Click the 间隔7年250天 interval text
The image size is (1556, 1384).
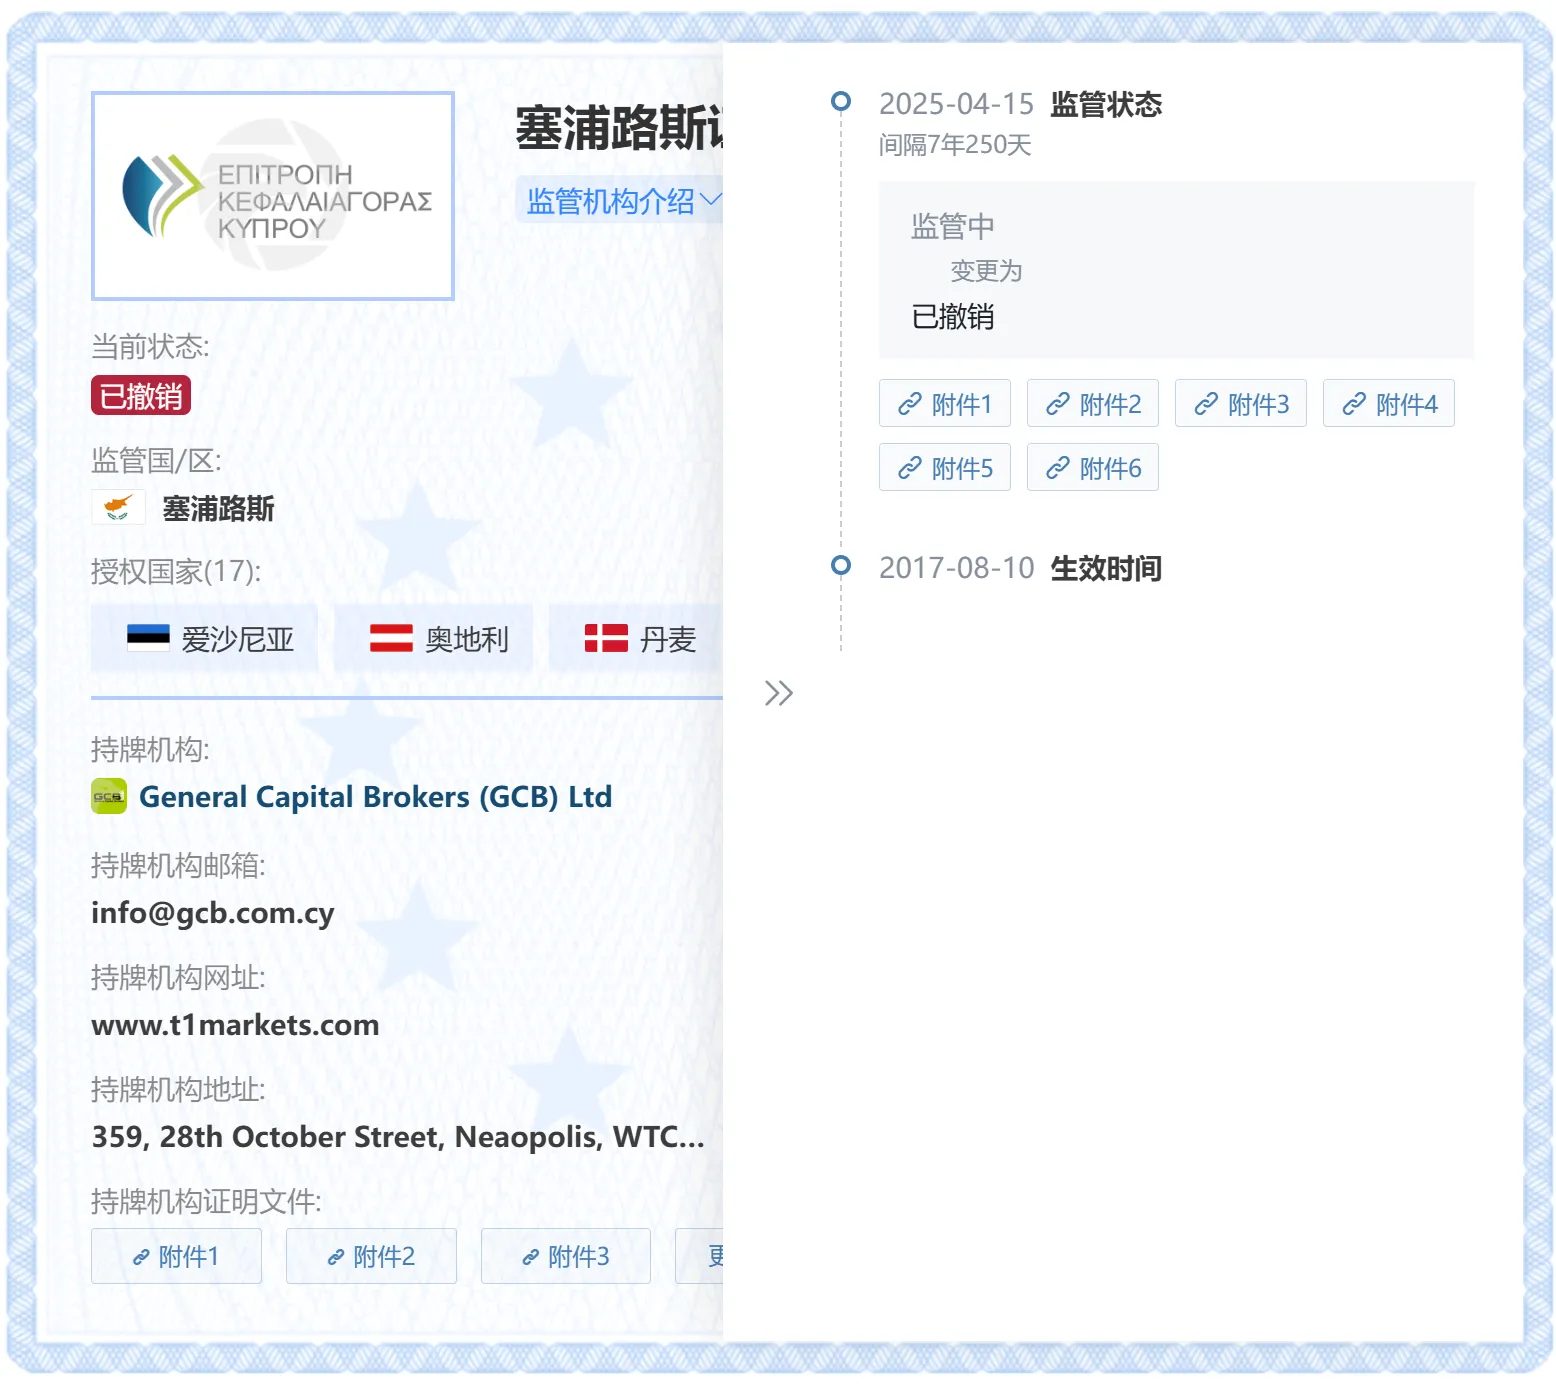[x=955, y=145]
